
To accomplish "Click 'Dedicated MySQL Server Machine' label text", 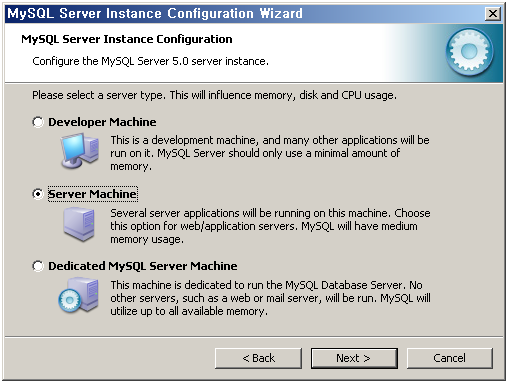I will [x=143, y=266].
